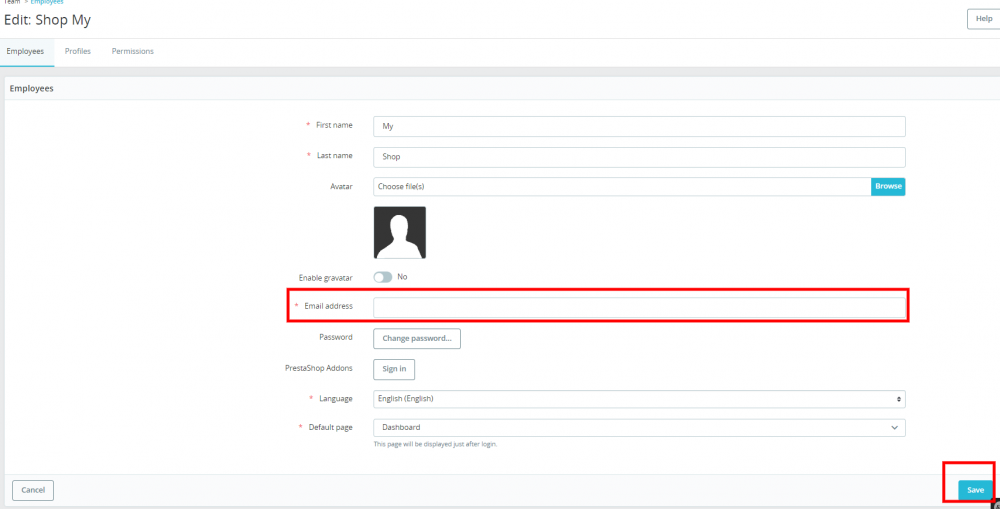
Task: Click the Choose file(s) avatar field
Action: [622, 186]
